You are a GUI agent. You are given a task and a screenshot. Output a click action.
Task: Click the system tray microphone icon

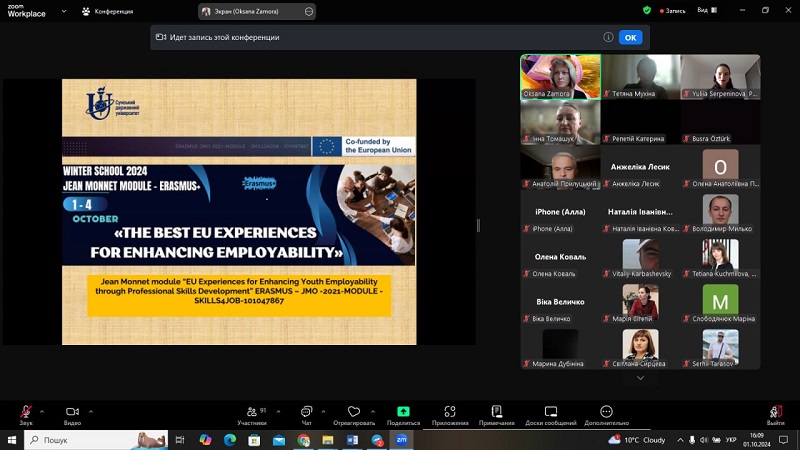[692, 440]
